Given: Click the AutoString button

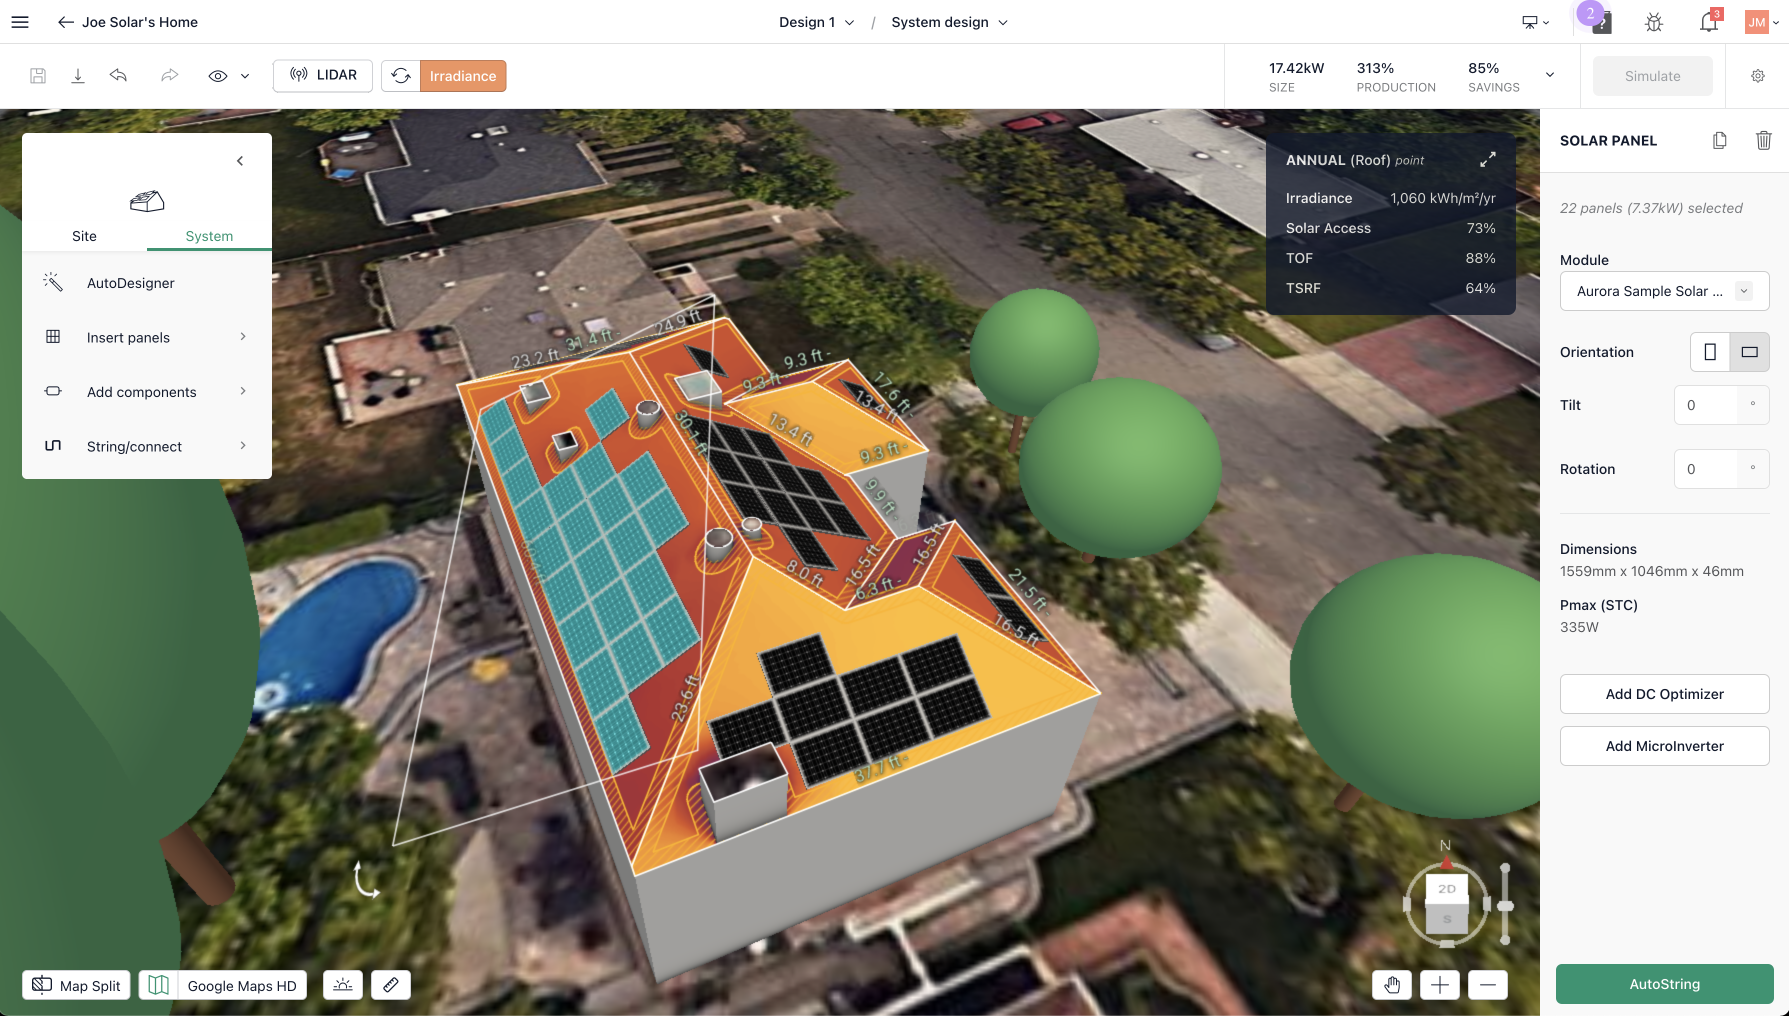Looking at the screenshot, I should (1664, 984).
